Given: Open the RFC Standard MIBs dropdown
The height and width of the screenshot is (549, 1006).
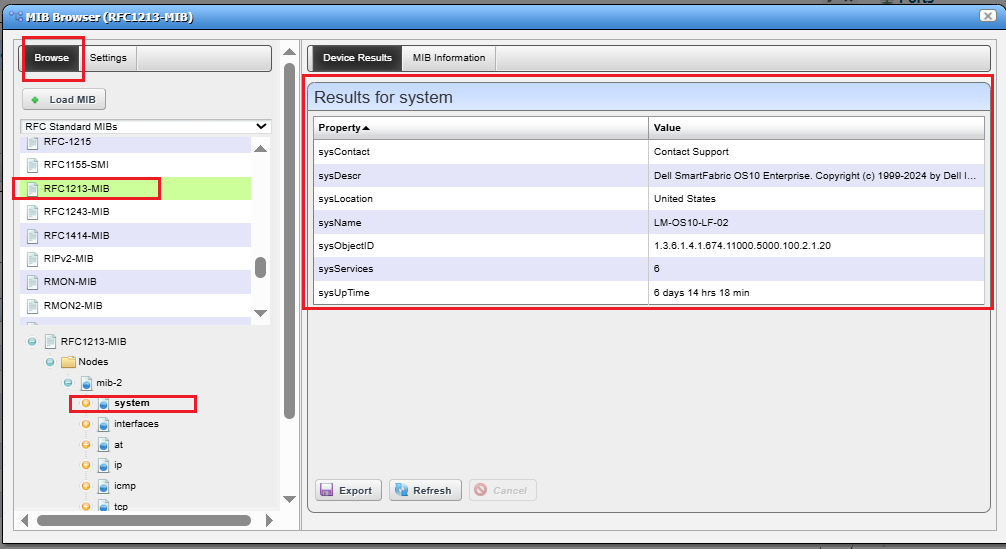Looking at the screenshot, I should tap(261, 127).
